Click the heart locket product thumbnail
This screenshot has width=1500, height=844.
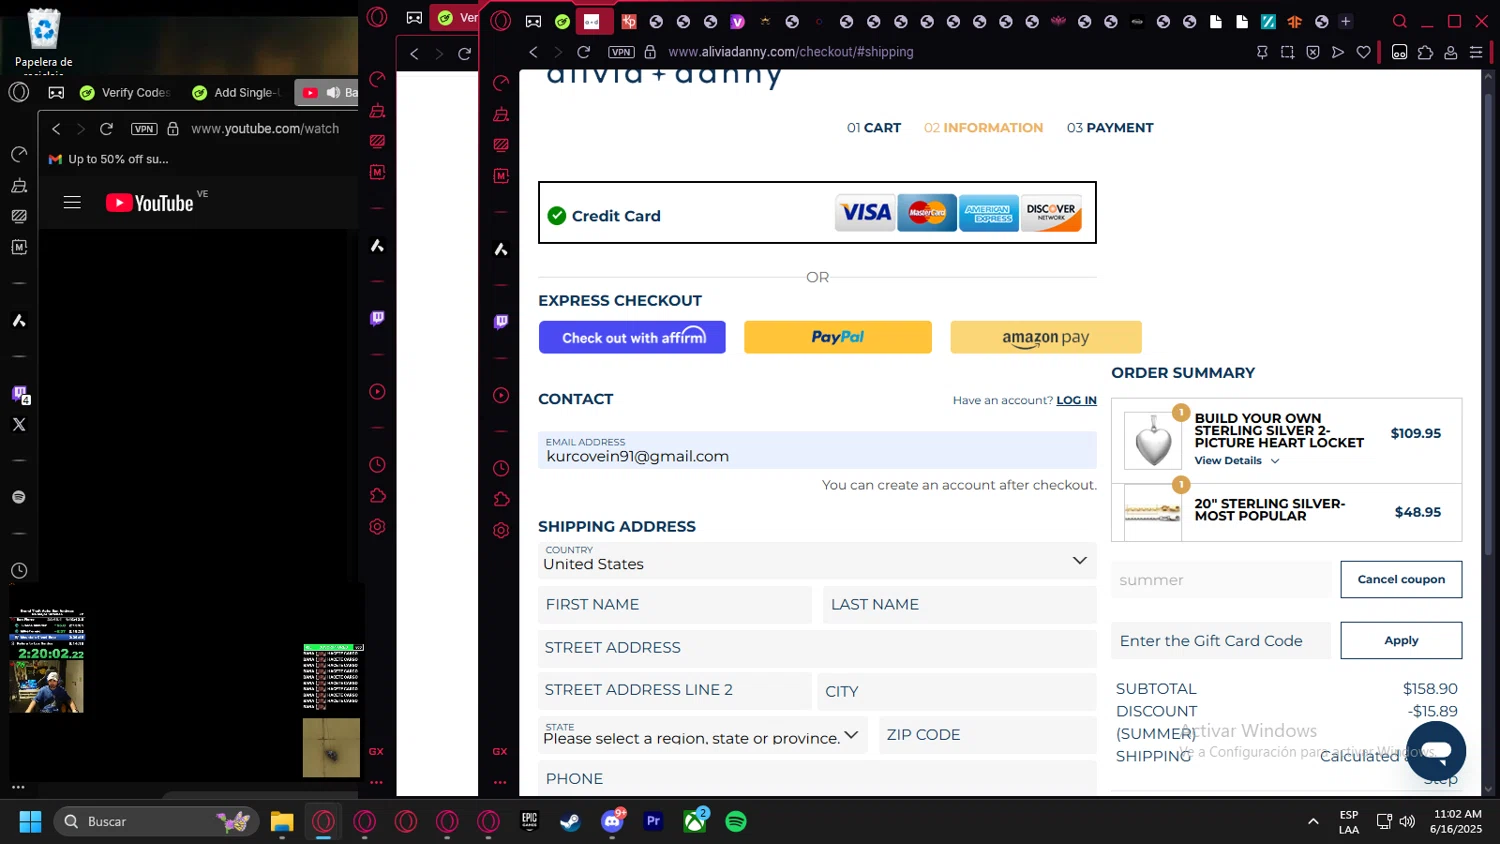pyautogui.click(x=1153, y=441)
